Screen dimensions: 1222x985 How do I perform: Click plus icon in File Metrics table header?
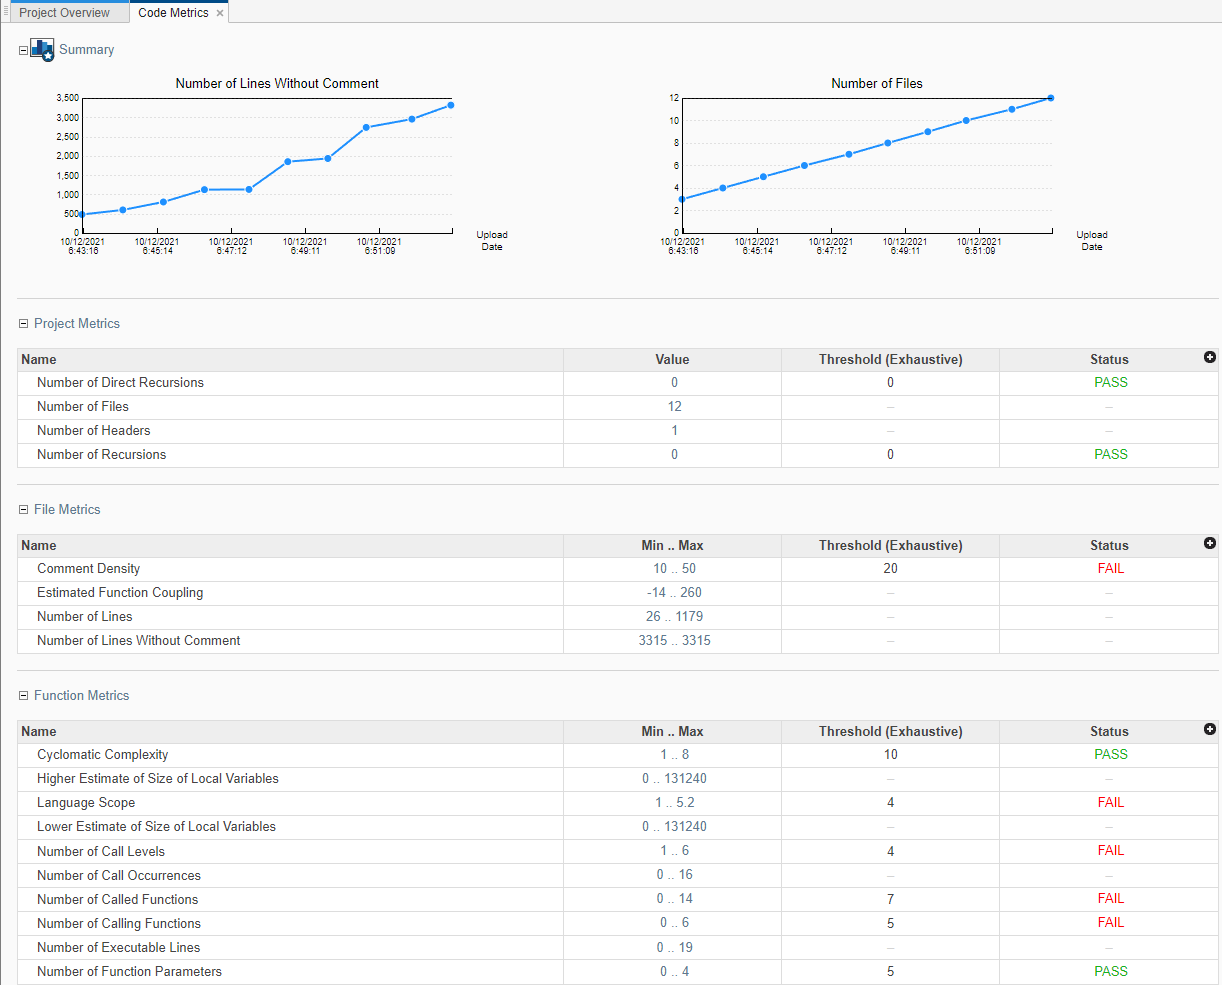pos(1209,543)
